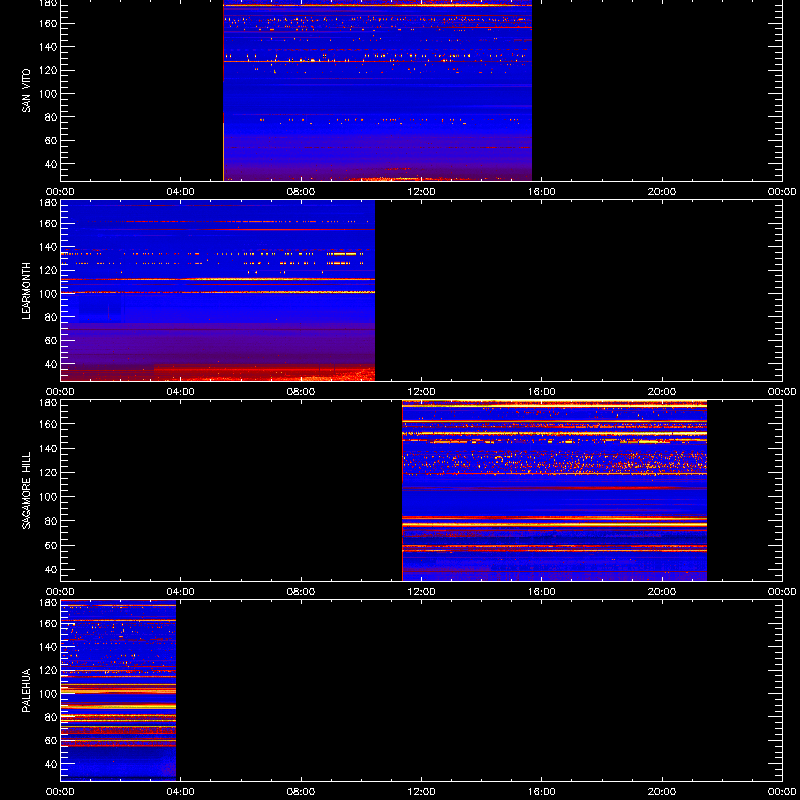Click the 08:00 time label under Palehua panel

[301, 792]
